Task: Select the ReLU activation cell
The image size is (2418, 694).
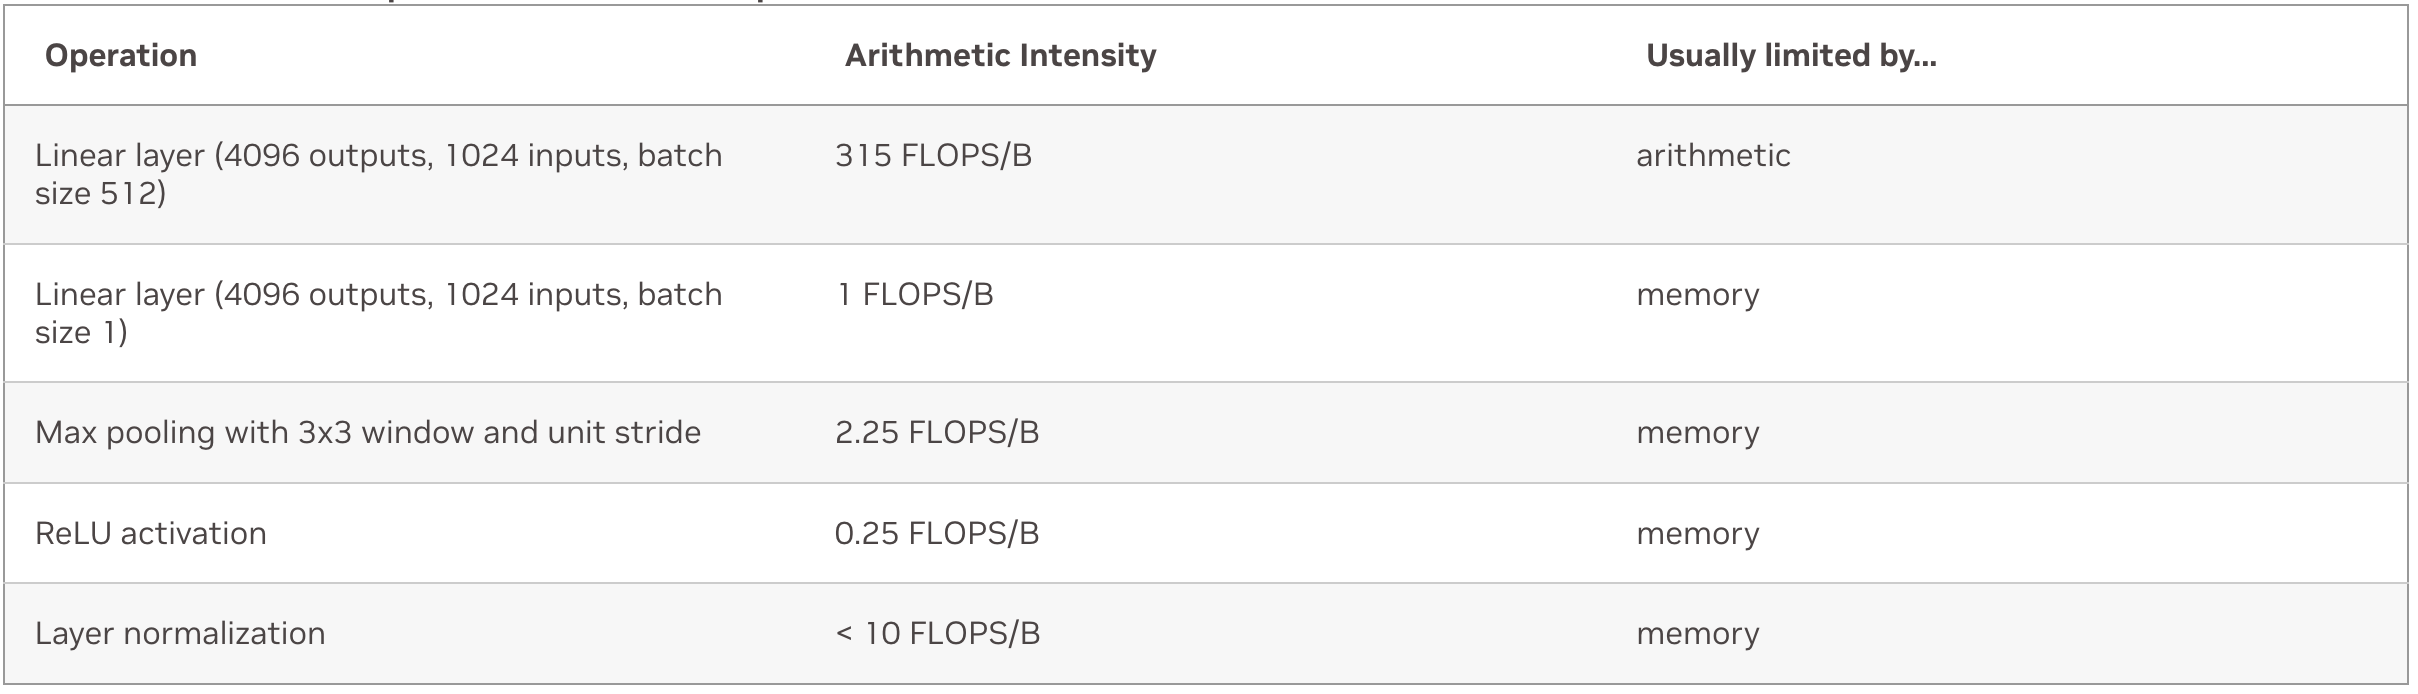Action: click(151, 533)
